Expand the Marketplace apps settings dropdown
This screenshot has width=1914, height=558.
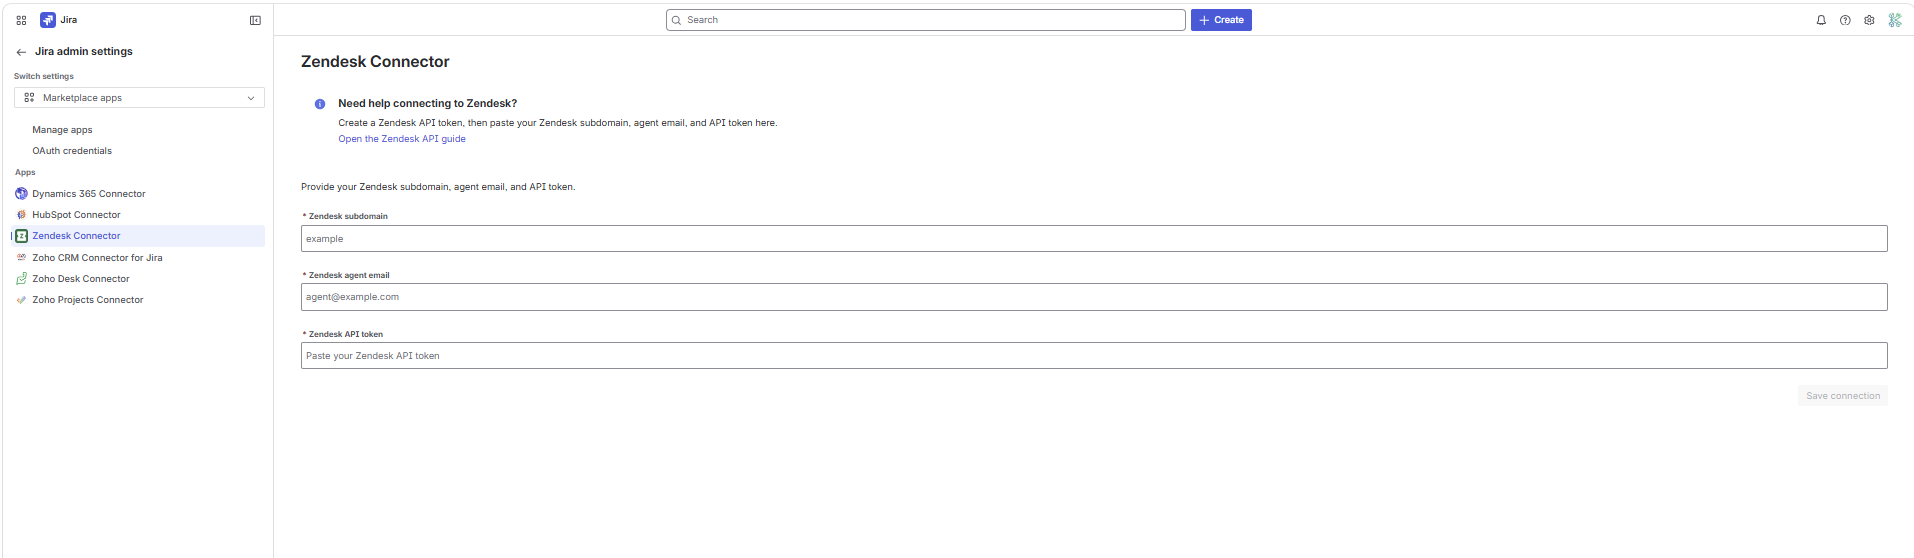click(139, 98)
